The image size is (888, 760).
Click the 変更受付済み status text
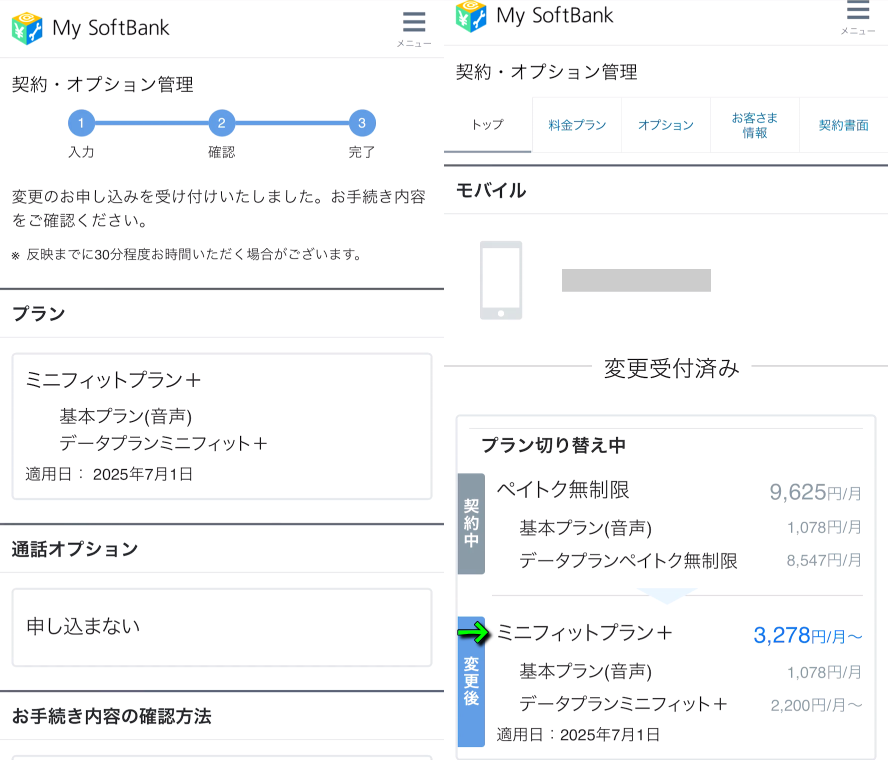click(672, 368)
